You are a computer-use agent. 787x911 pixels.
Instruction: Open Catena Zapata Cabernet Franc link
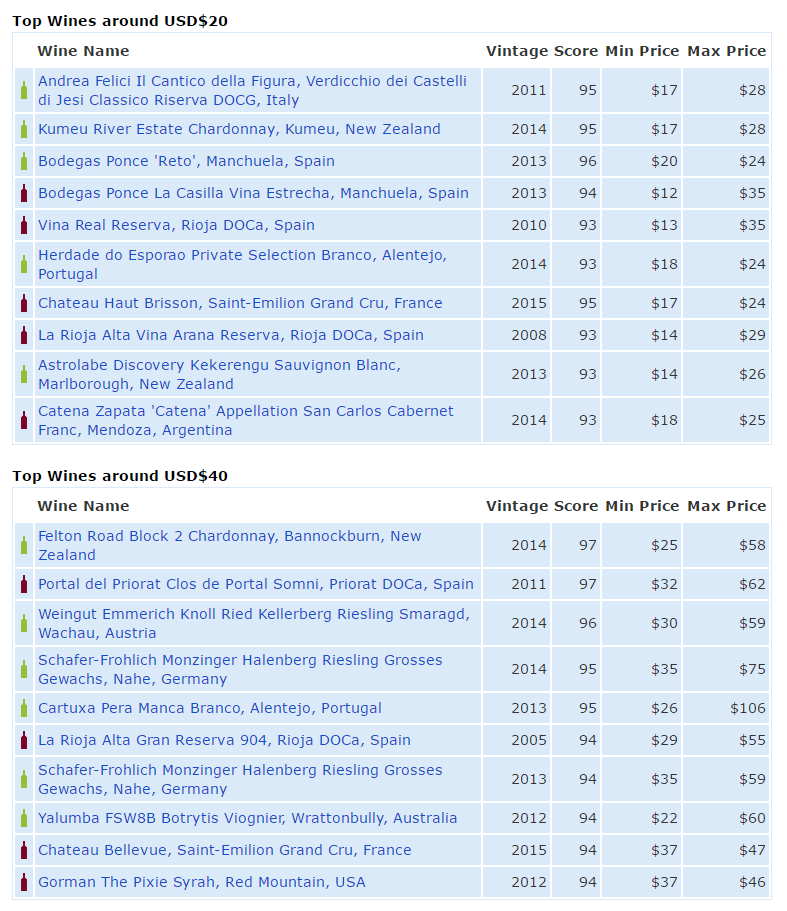pyautogui.click(x=246, y=419)
